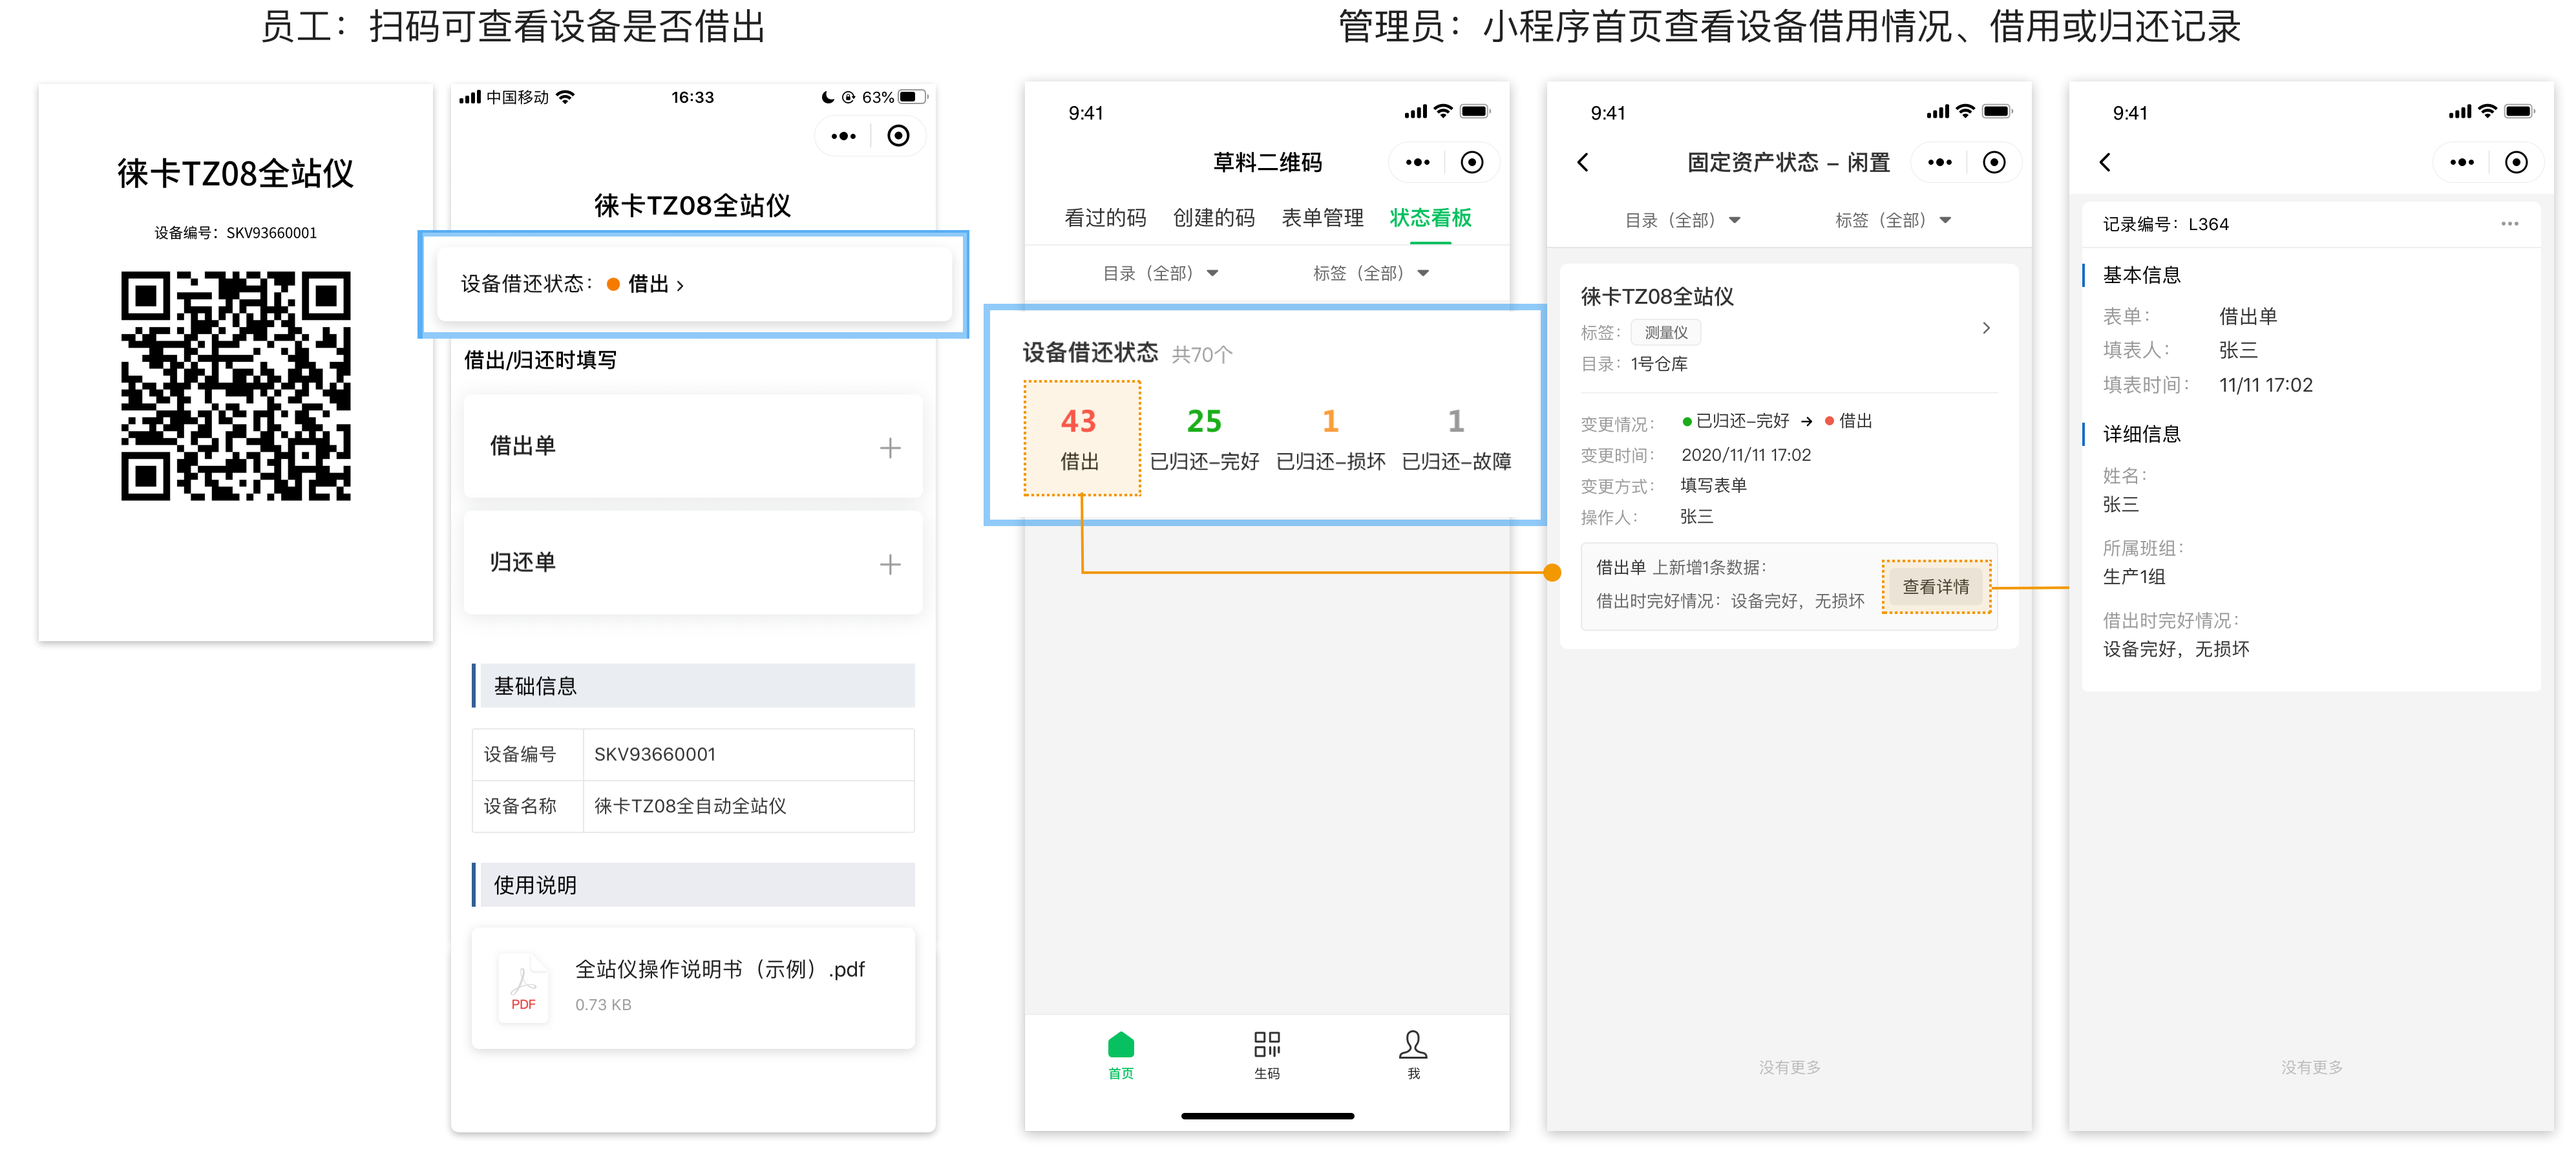Select 徕卡TZ08全自动全站仪 device name cell
This screenshot has height=1153, width=2576.
(x=748, y=807)
